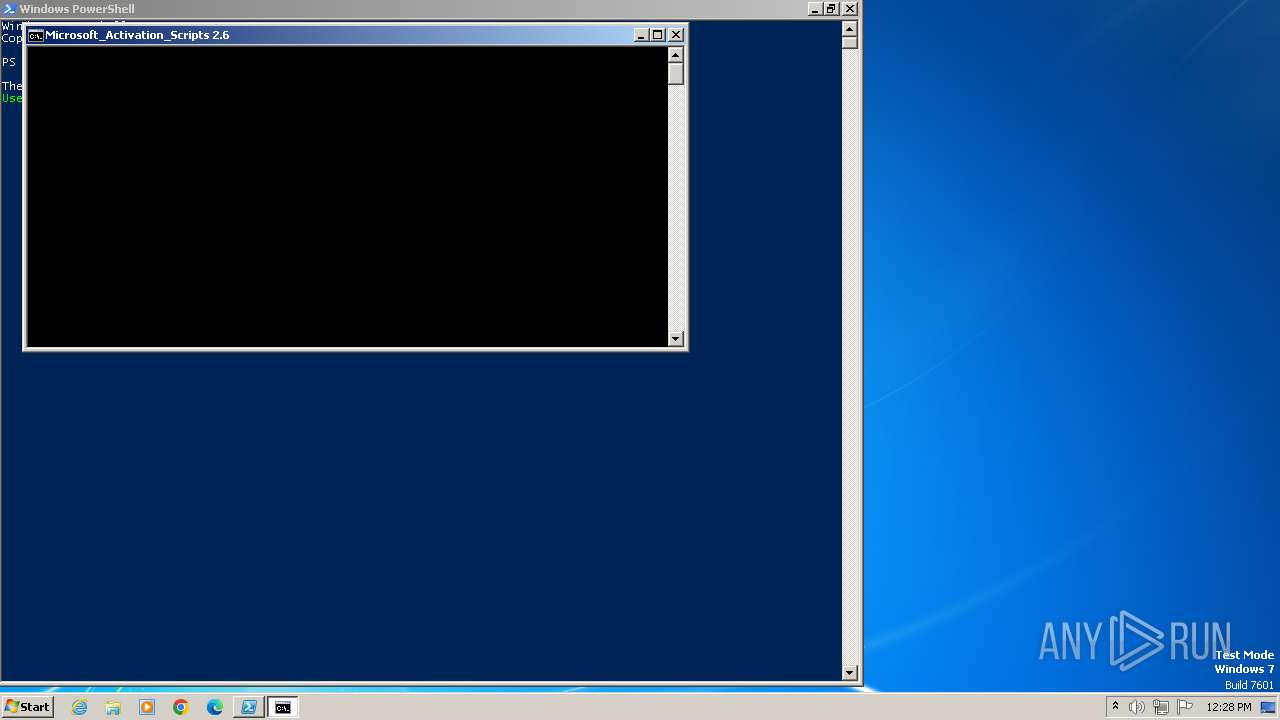Close the Windows PowerShell window
Viewport: 1280px width, 720px height.
click(x=850, y=9)
